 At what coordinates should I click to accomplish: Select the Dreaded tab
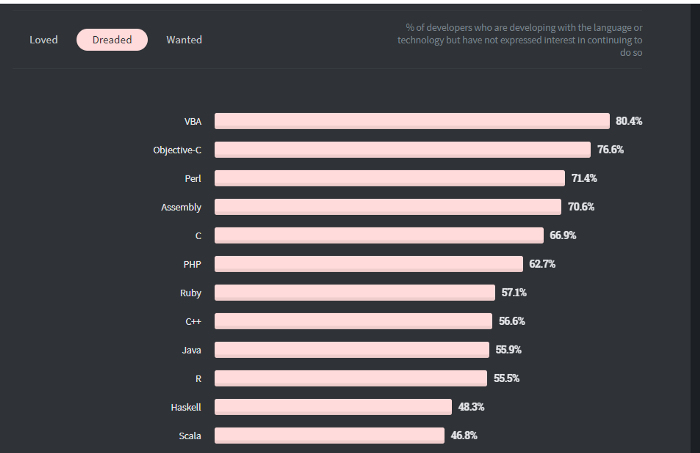click(112, 40)
